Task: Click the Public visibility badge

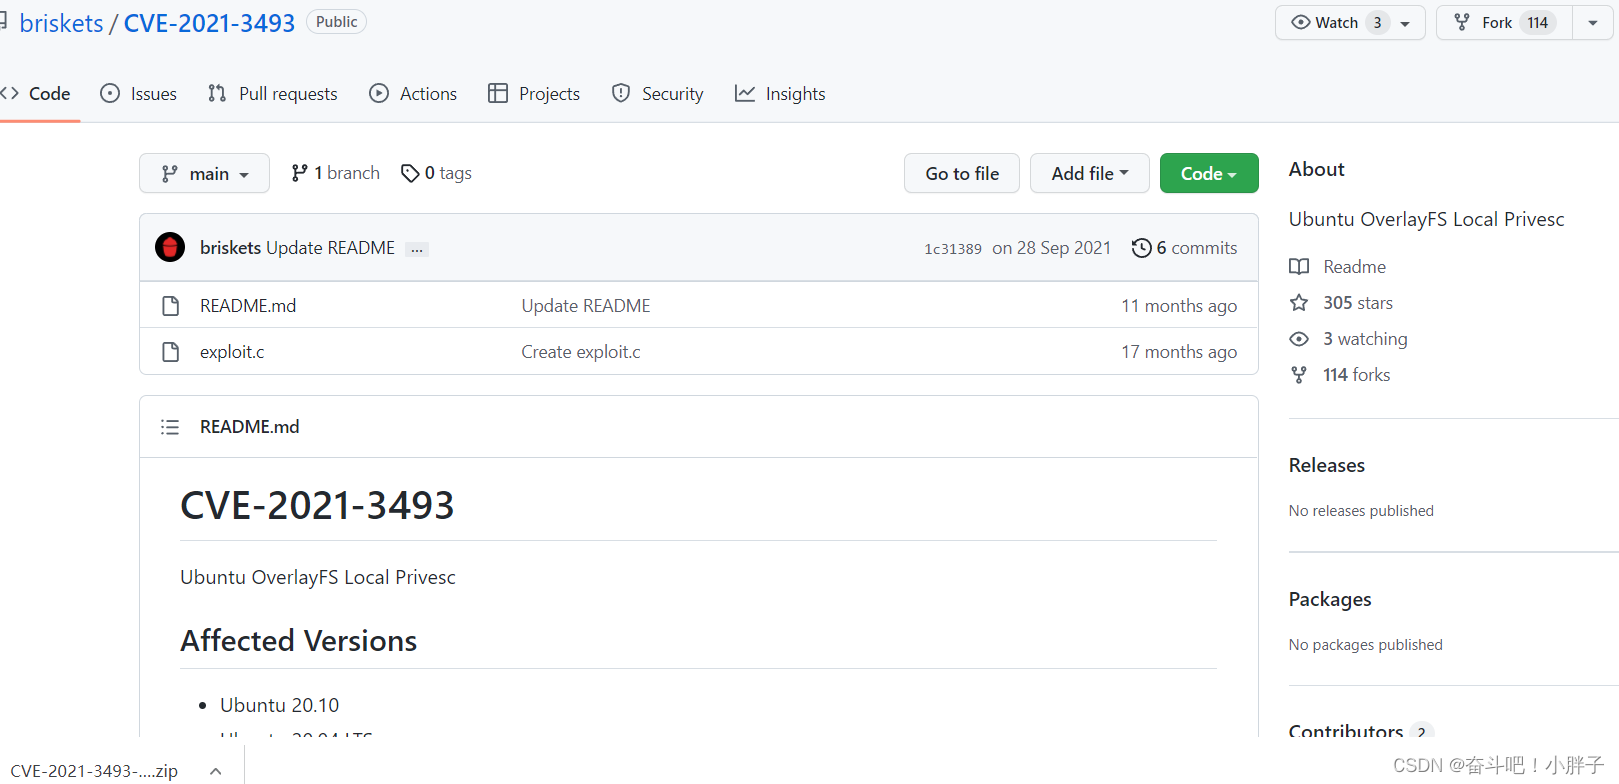Action: (x=336, y=22)
